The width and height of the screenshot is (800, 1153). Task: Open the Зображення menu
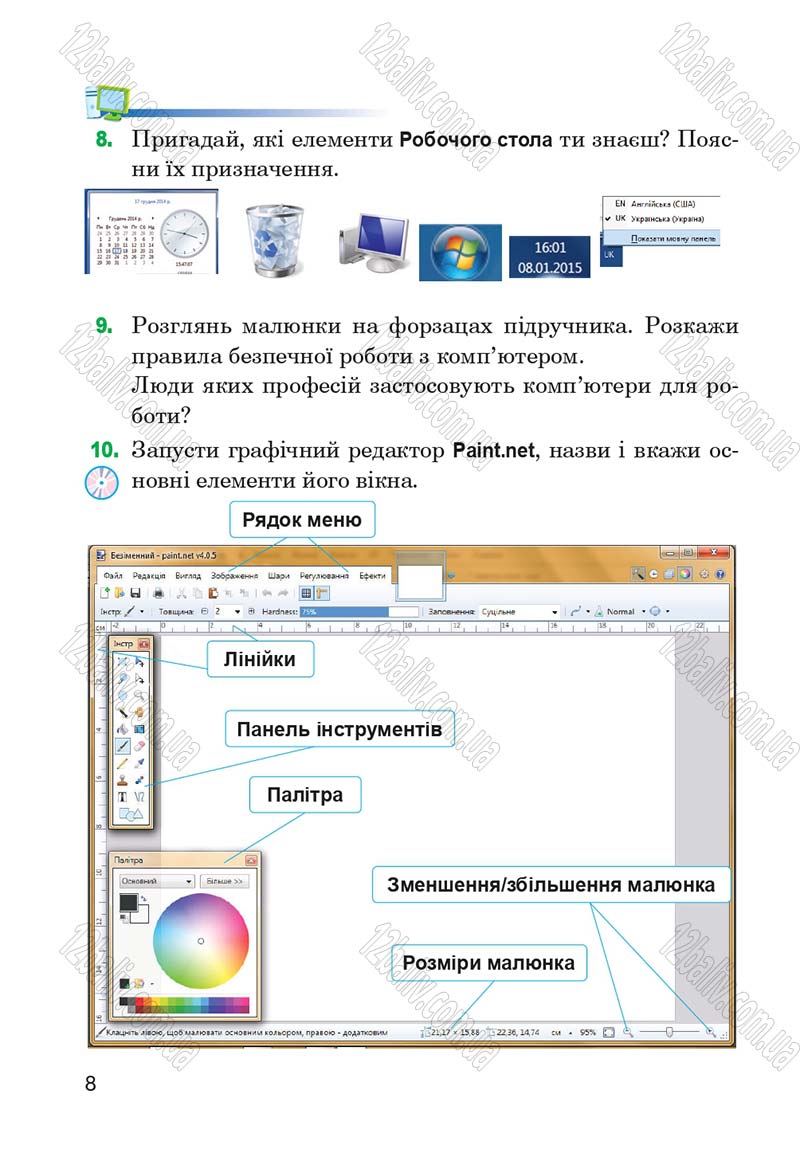(235, 576)
